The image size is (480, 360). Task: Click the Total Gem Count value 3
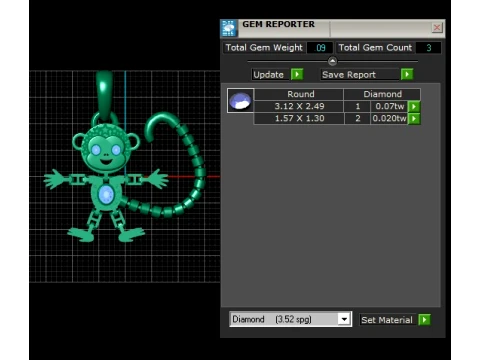pos(429,48)
